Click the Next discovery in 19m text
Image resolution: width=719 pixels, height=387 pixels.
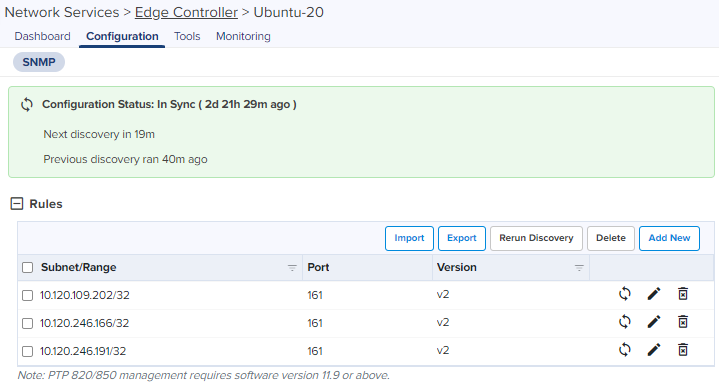pyautogui.click(x=99, y=134)
